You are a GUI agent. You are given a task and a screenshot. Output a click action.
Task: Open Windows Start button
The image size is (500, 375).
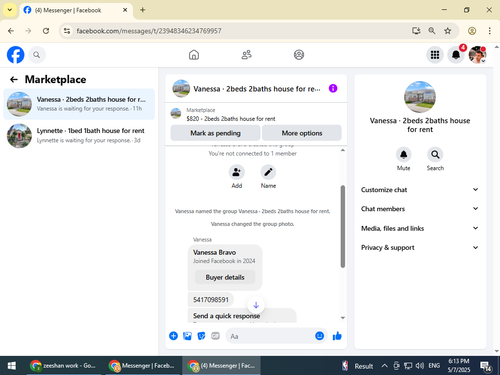pyautogui.click(x=12, y=366)
